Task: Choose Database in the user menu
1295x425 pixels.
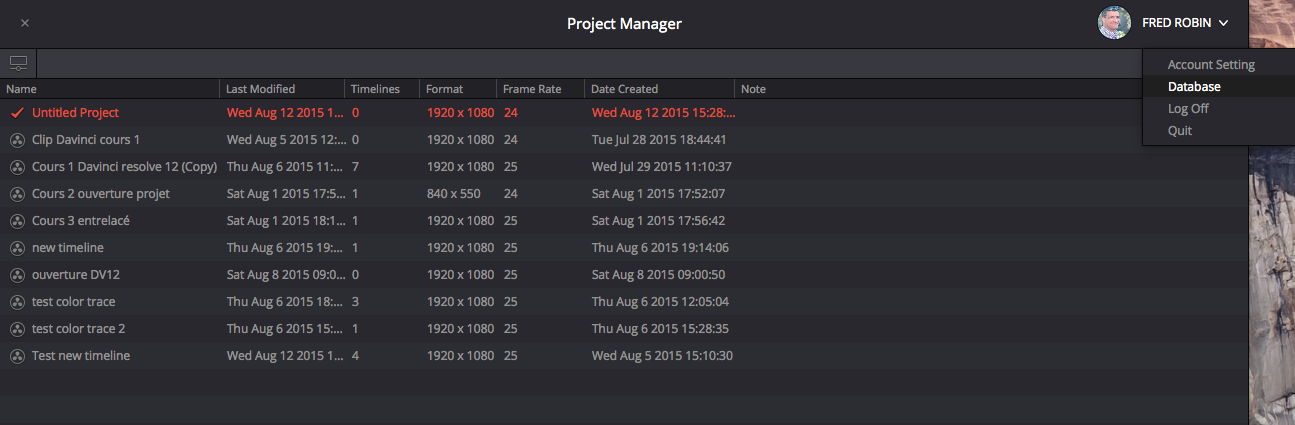Action: coord(1194,87)
